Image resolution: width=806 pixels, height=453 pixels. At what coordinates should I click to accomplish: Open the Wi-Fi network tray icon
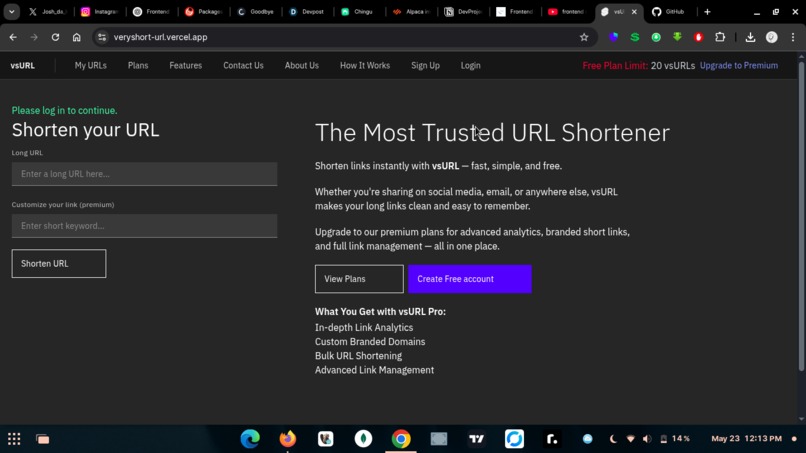[630, 439]
